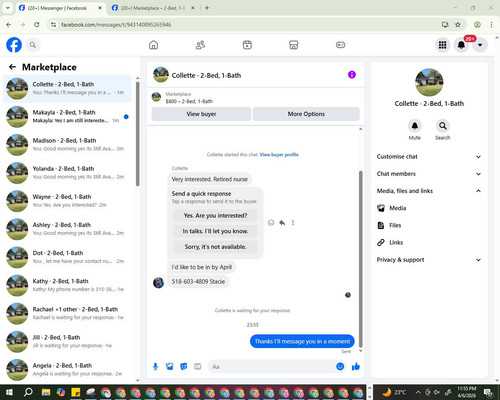Open the Facebook home logo
Viewport: 500px width, 400px height.
point(14,45)
